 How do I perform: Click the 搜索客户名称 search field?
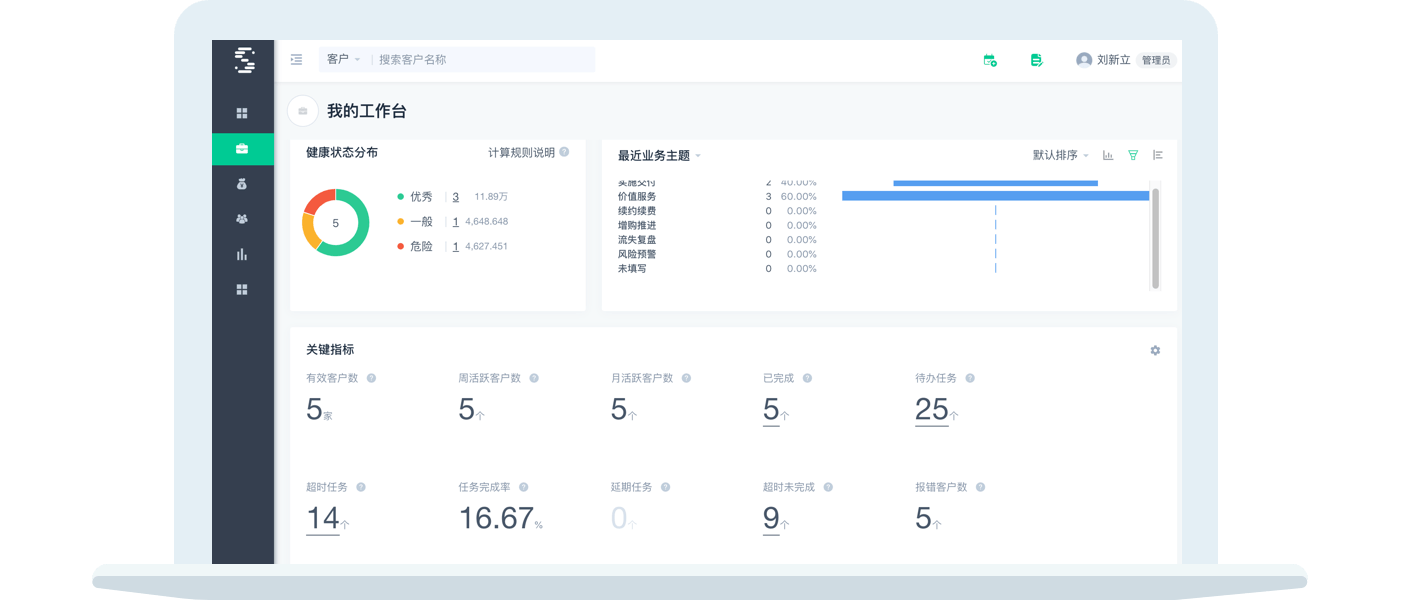(x=480, y=60)
